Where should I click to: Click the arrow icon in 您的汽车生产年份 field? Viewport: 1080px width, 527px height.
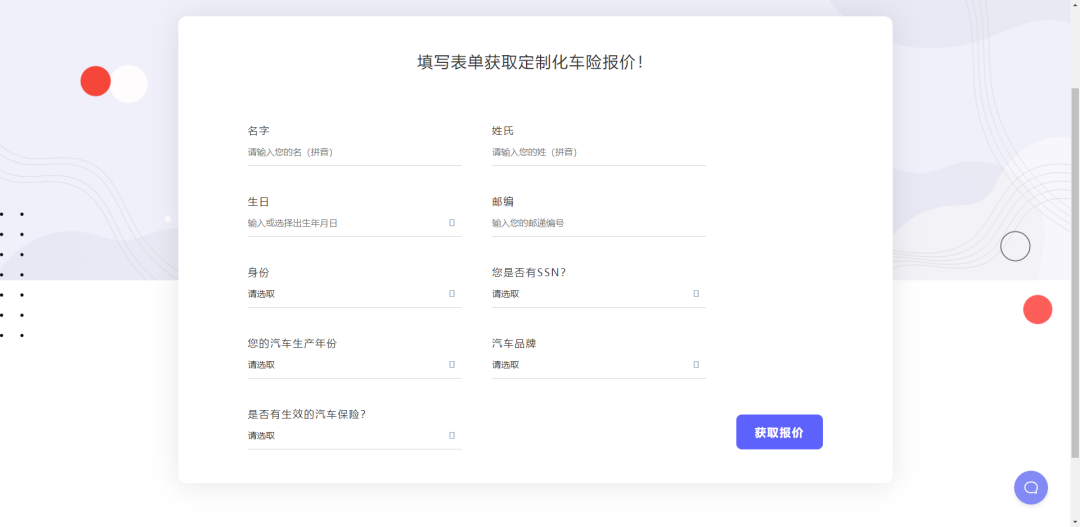pyautogui.click(x=452, y=365)
